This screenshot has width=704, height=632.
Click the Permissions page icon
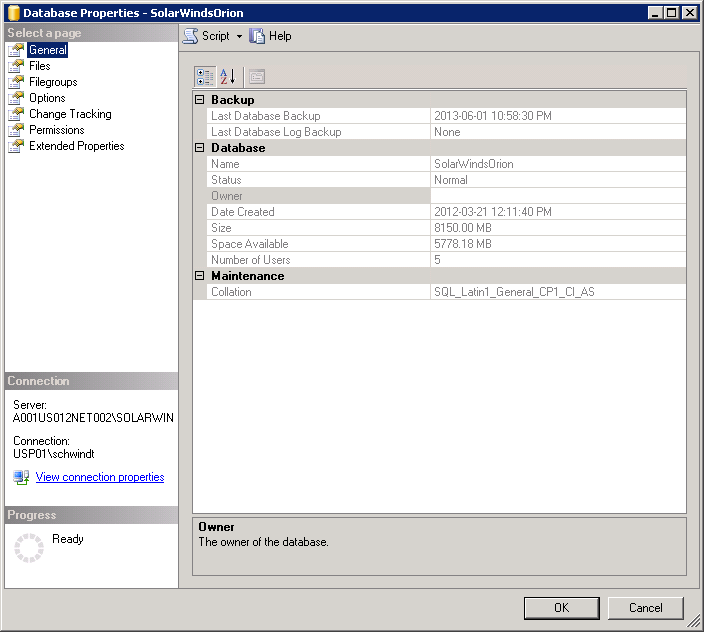(16, 130)
